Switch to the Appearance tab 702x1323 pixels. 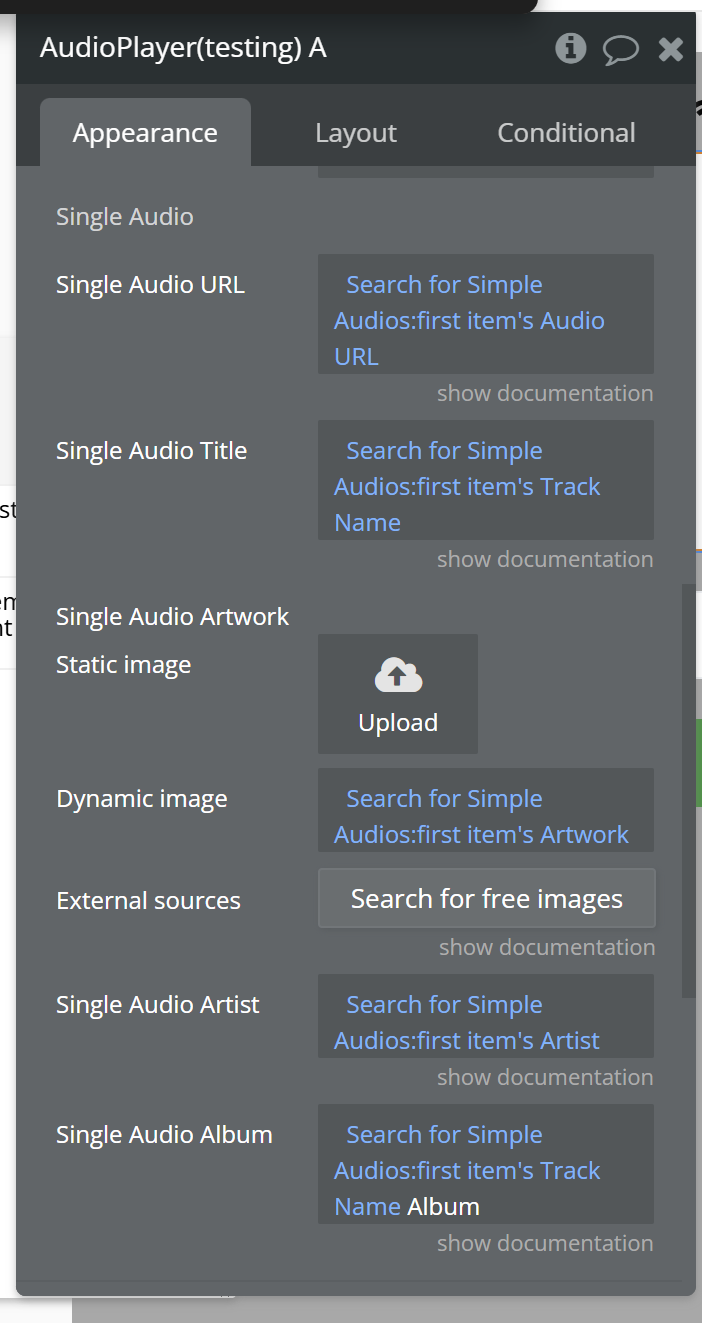(x=145, y=133)
